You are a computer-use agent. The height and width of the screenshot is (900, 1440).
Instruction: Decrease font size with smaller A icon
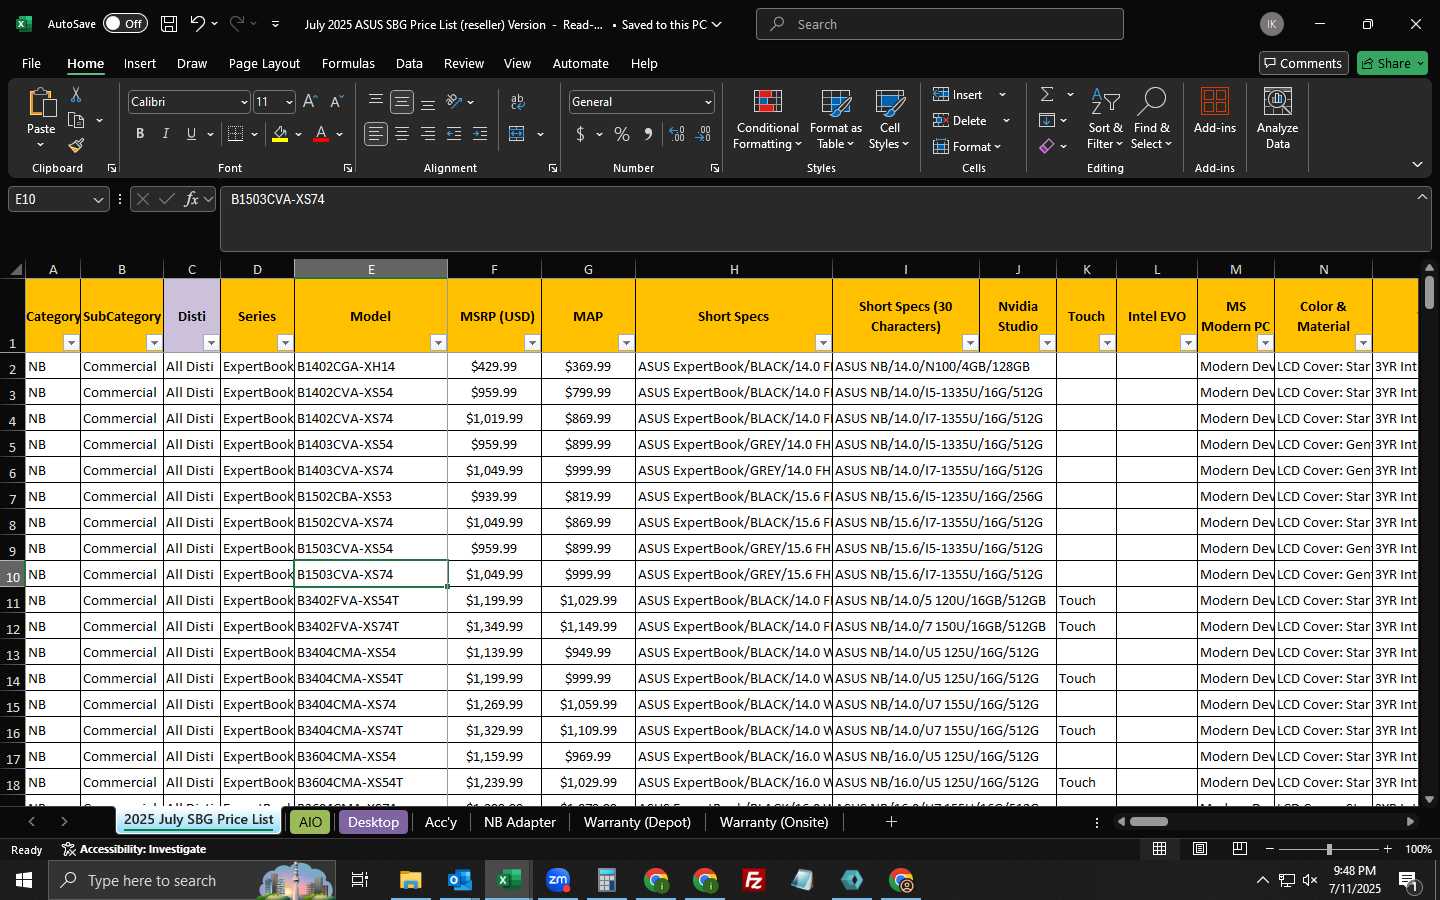pos(336,102)
